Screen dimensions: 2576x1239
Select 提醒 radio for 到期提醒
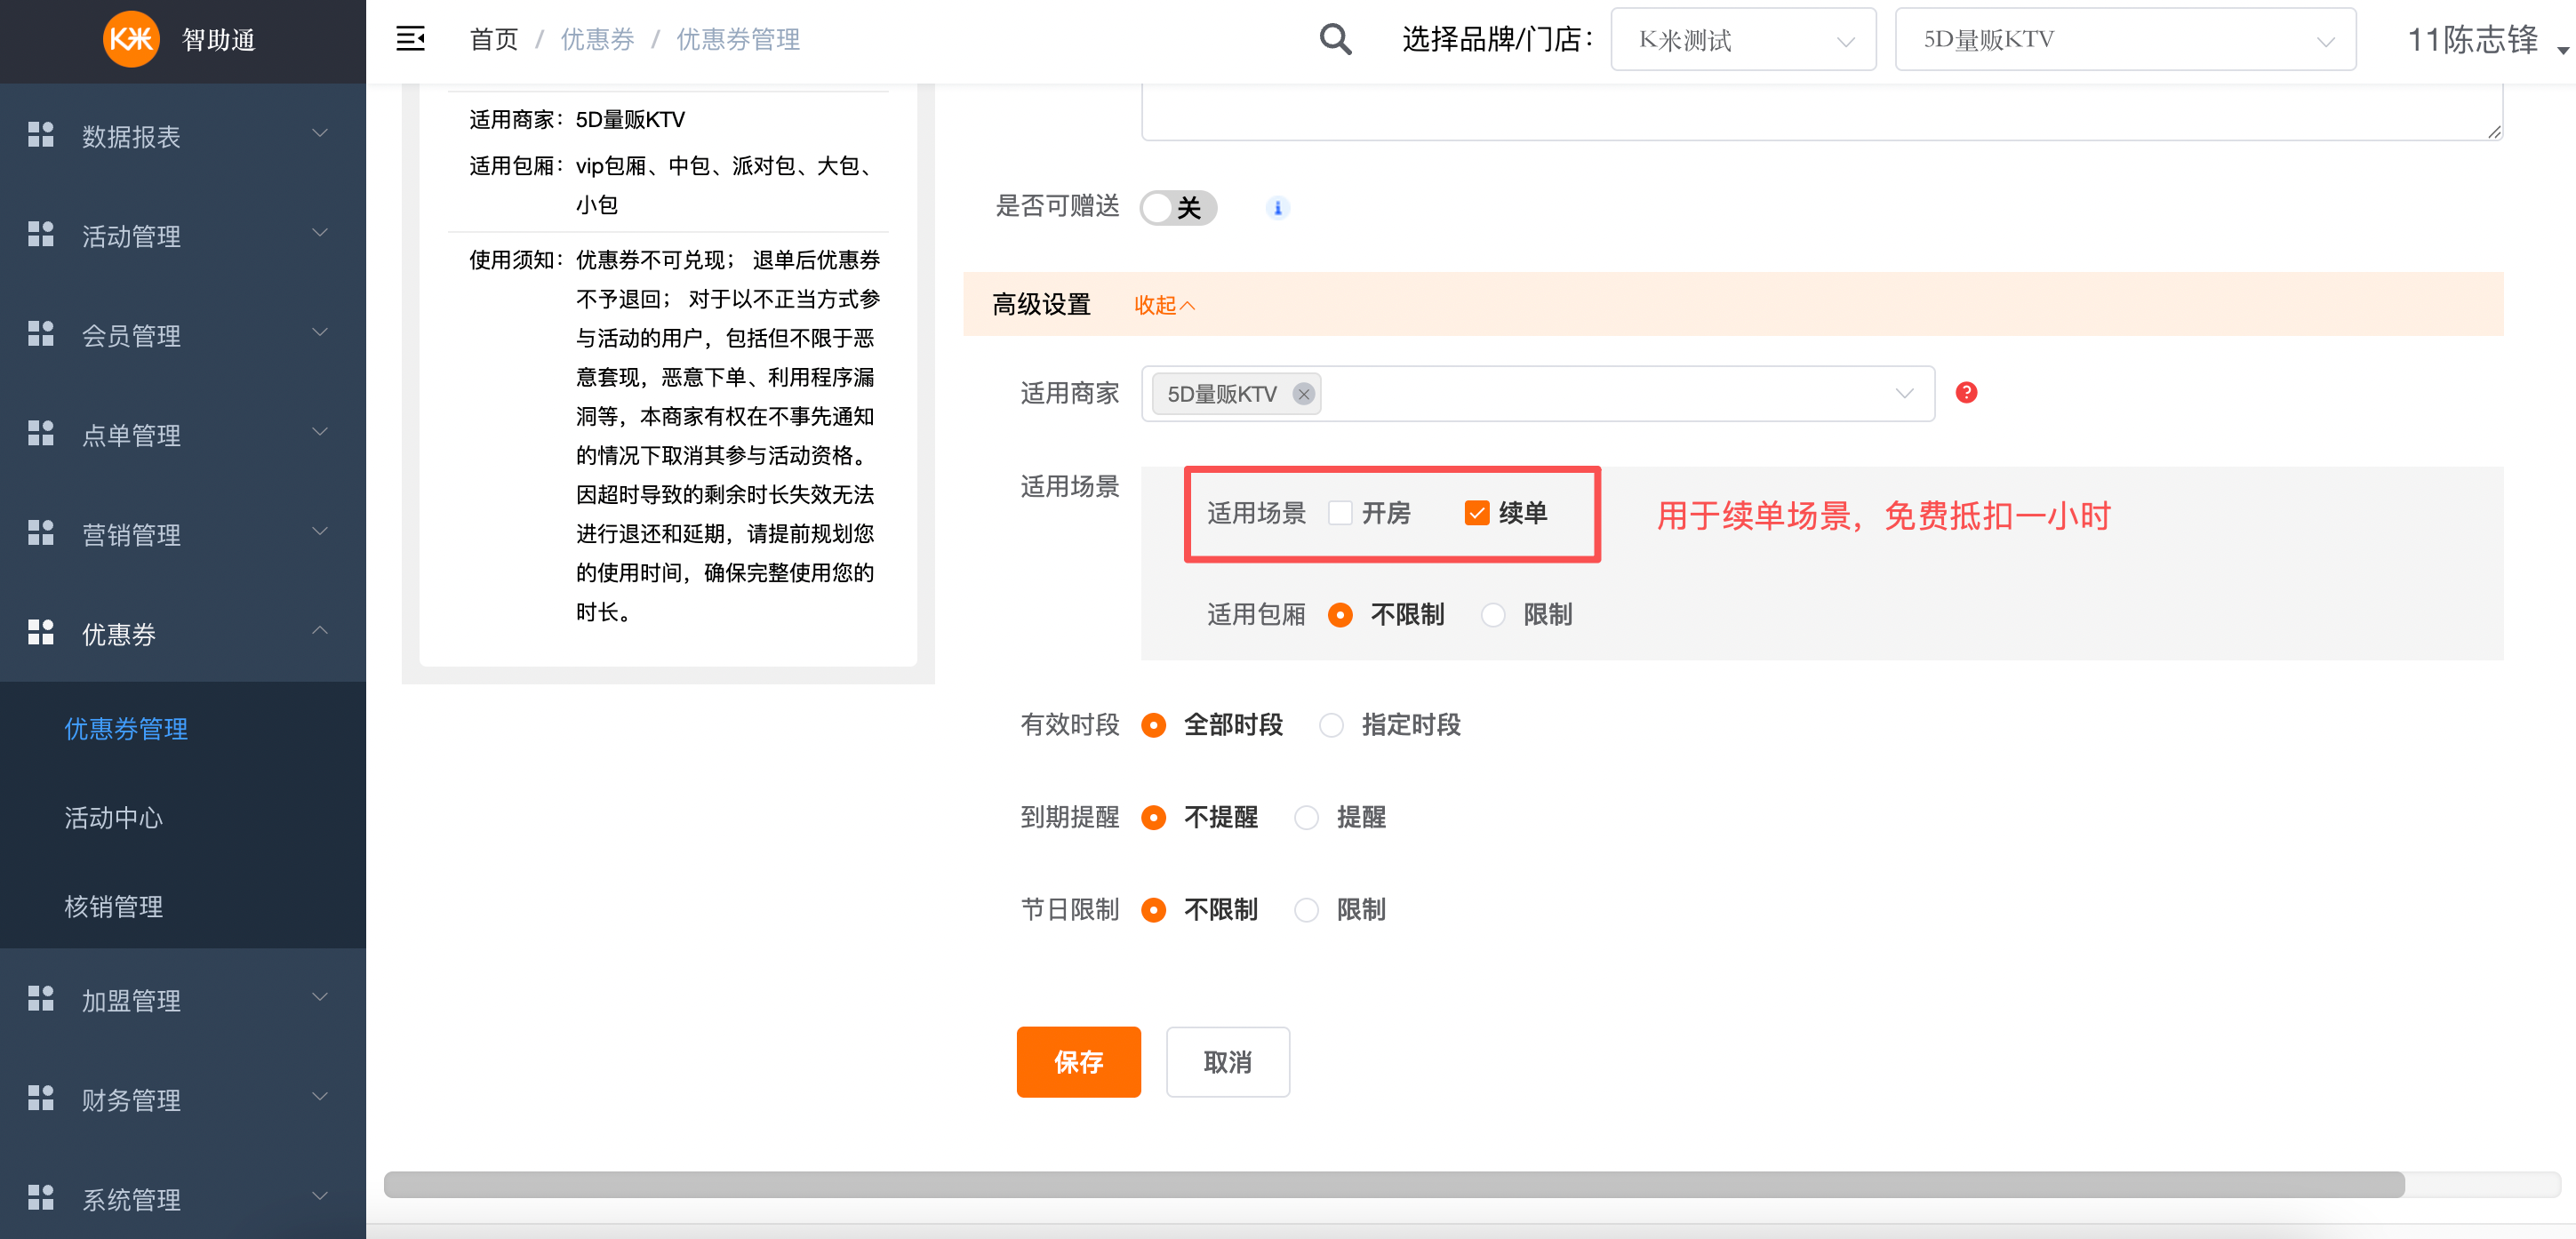point(1306,818)
